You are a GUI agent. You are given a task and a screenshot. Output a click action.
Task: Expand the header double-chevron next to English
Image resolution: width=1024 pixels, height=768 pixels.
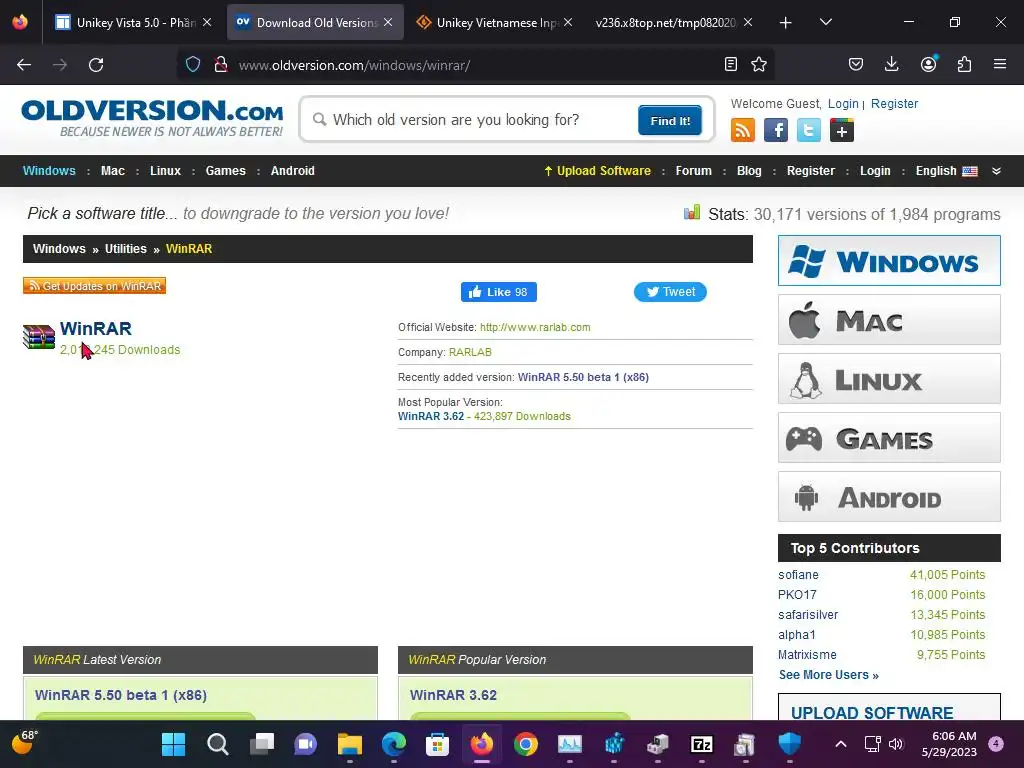tap(997, 171)
